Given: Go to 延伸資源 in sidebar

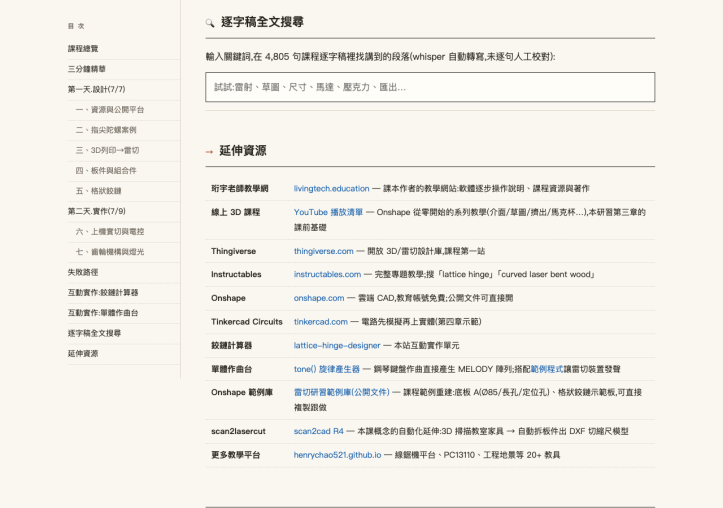Looking at the screenshot, I should 83,353.
